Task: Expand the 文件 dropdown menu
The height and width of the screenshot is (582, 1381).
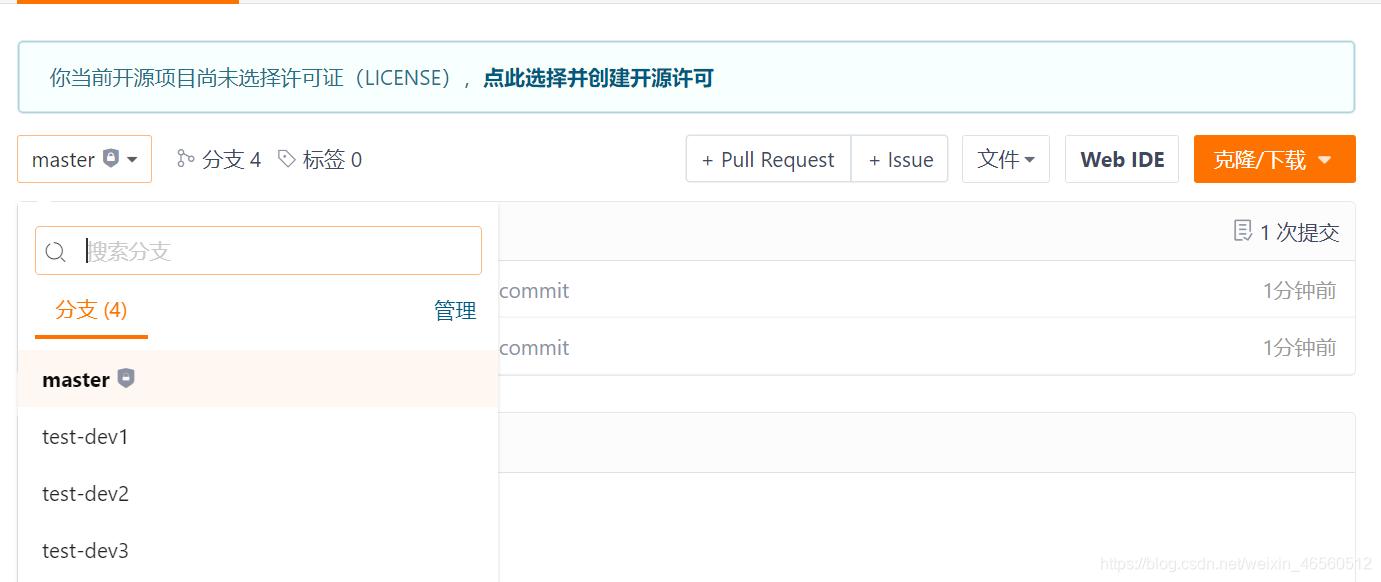Action: click(1006, 159)
